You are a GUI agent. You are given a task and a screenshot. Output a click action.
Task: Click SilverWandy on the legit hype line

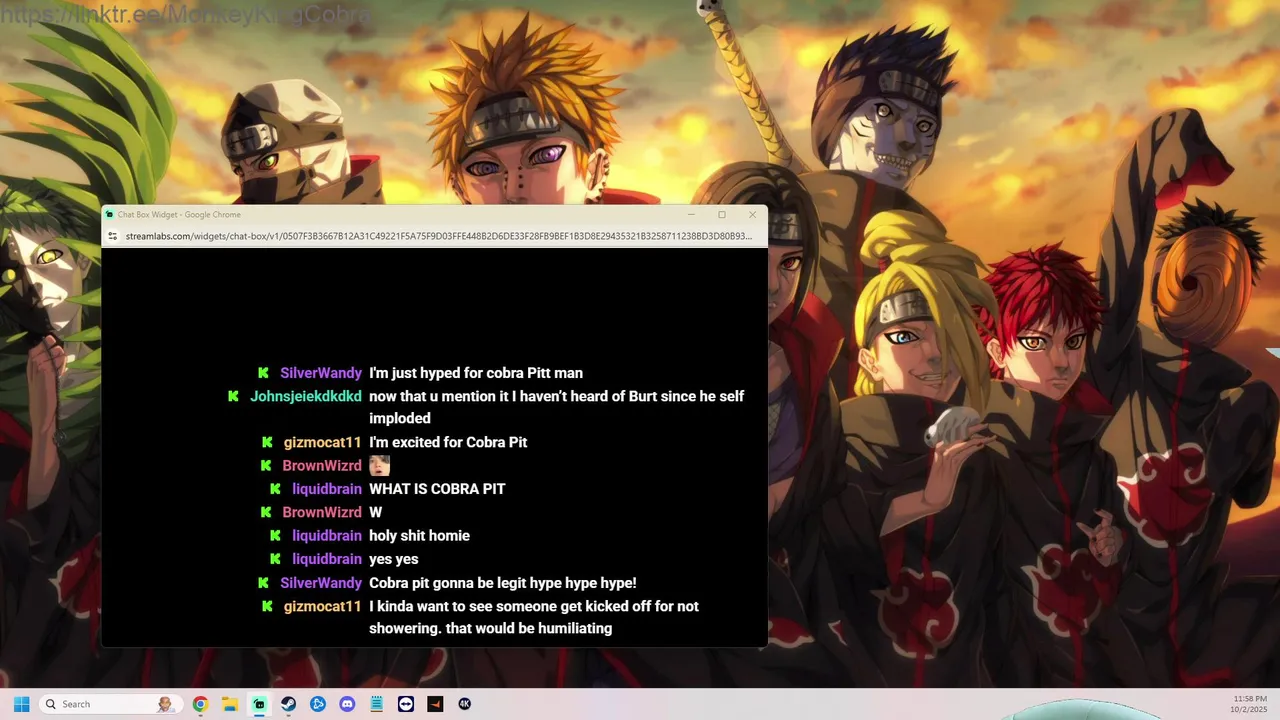click(321, 583)
